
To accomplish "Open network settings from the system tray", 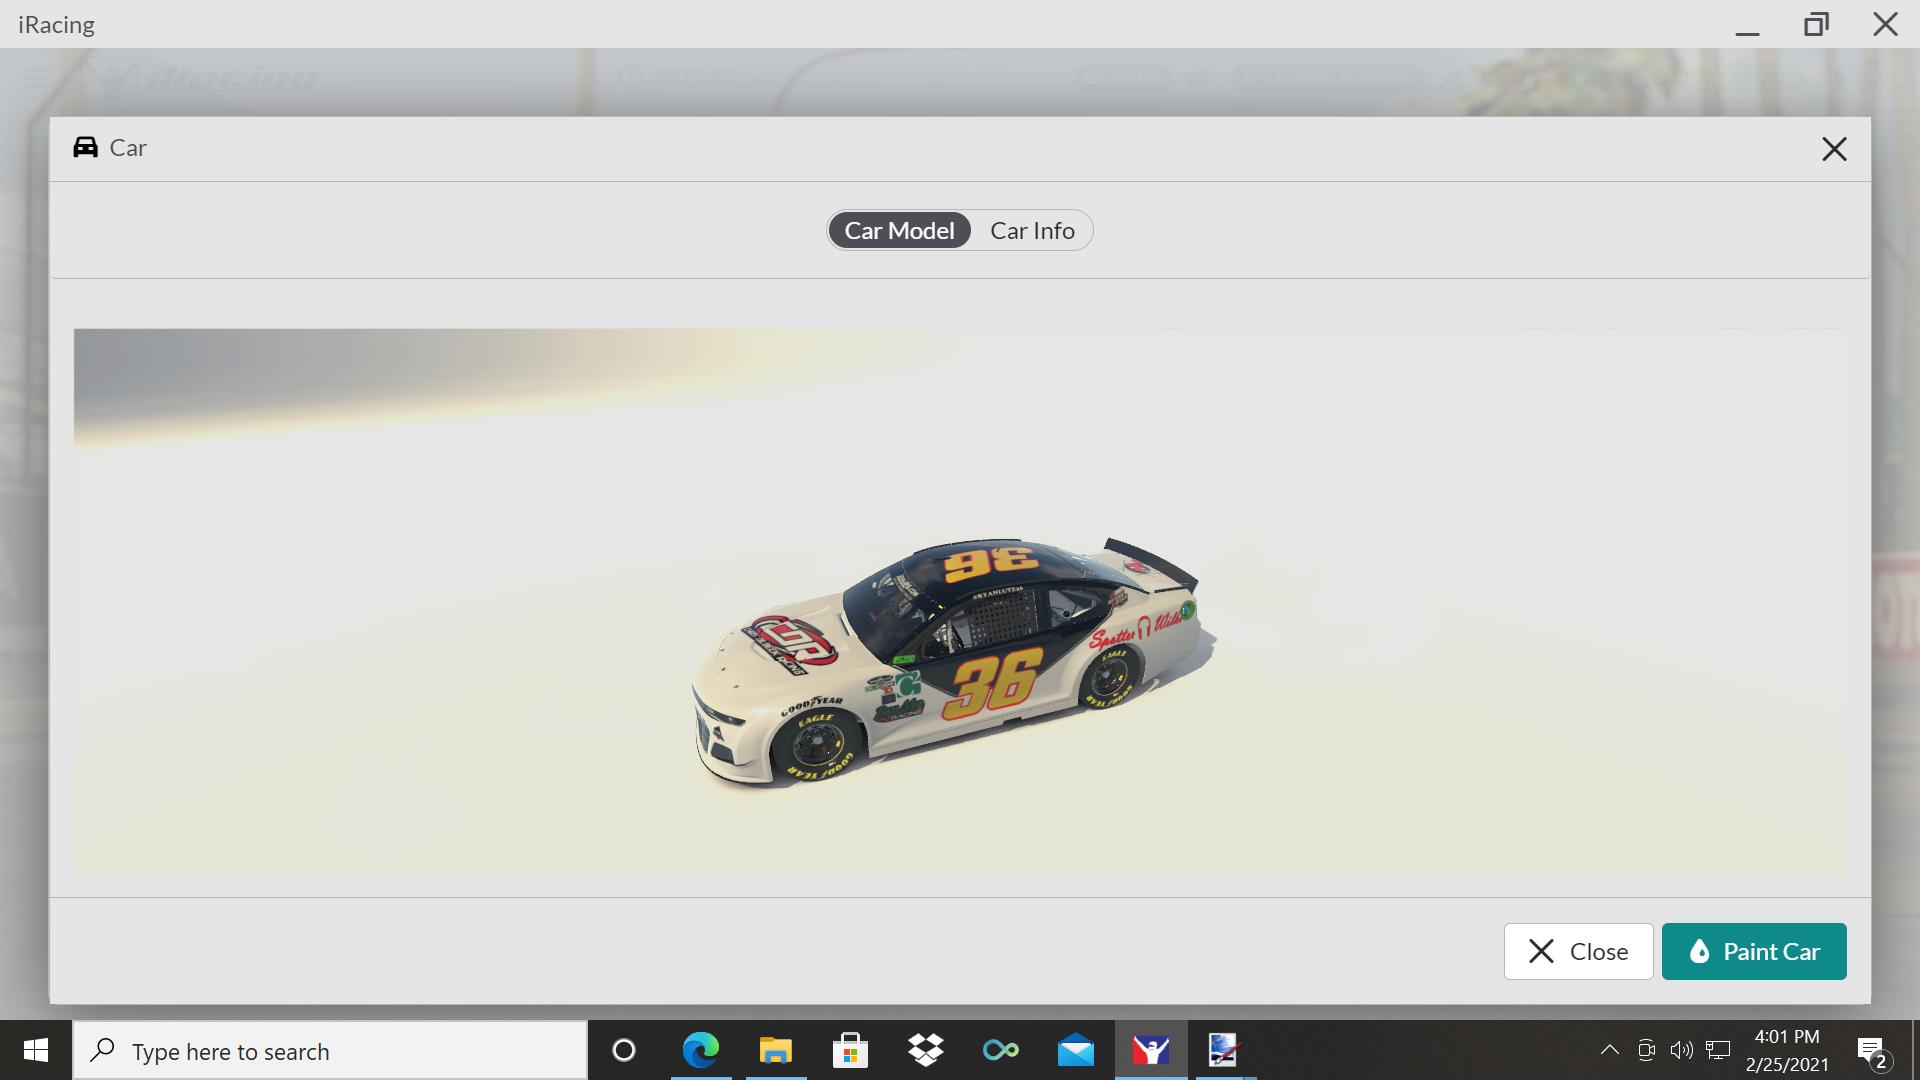I will 1718,1050.
